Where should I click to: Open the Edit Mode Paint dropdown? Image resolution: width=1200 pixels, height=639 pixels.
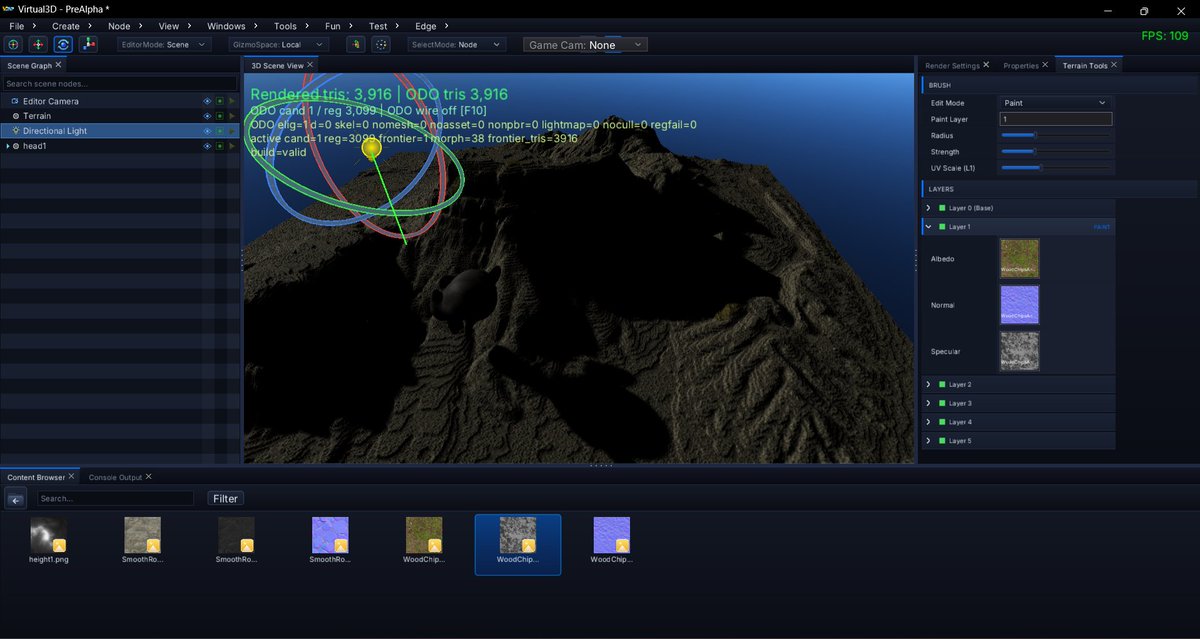[x=1055, y=103]
